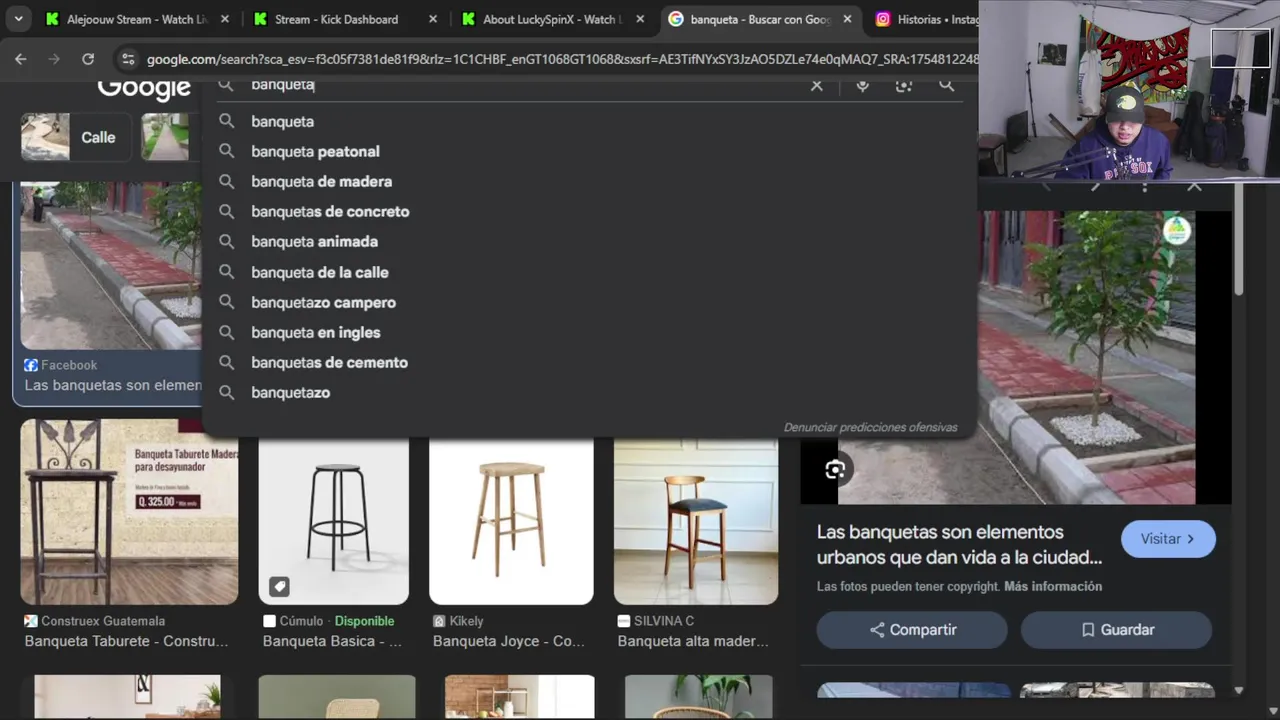This screenshot has width=1280, height=720.
Task: Switch to About LuckySpinX tab
Action: pyautogui.click(x=552, y=19)
